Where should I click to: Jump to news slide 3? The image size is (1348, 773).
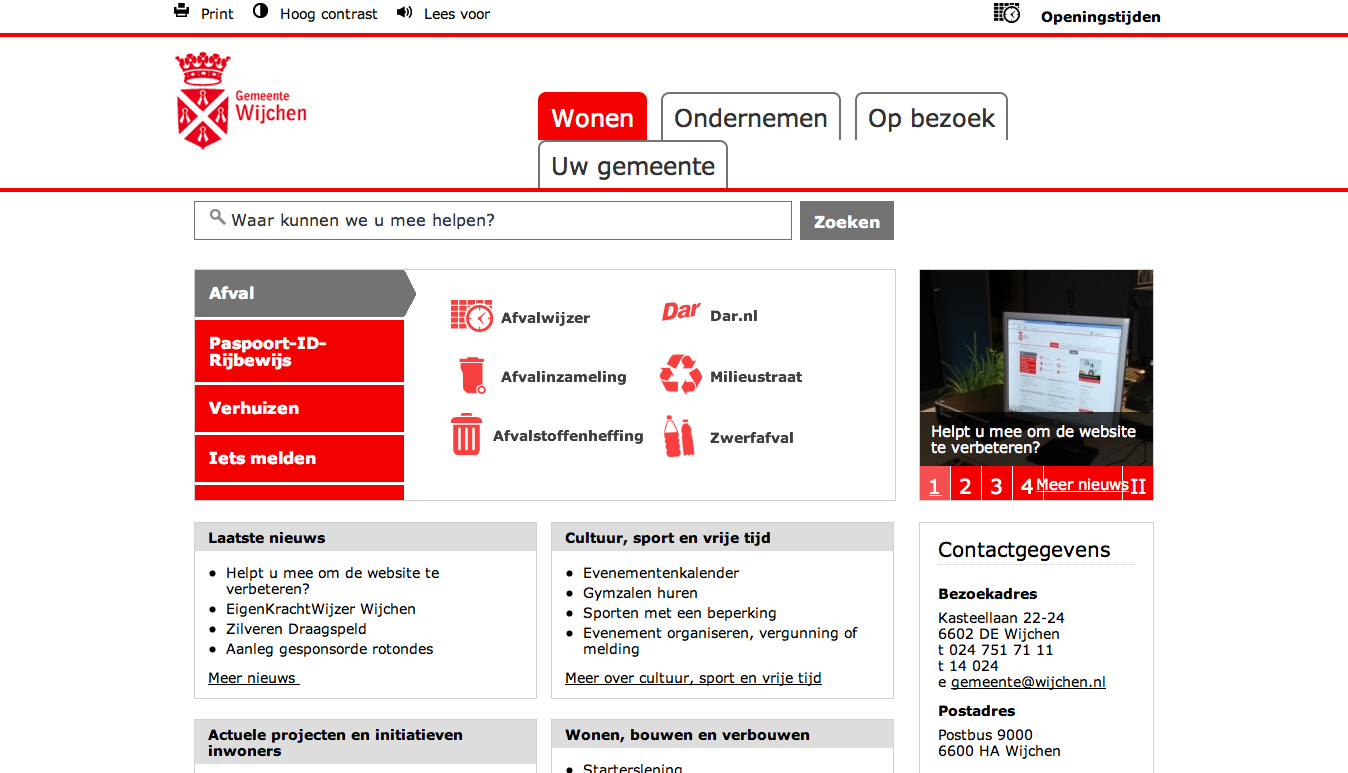click(996, 486)
